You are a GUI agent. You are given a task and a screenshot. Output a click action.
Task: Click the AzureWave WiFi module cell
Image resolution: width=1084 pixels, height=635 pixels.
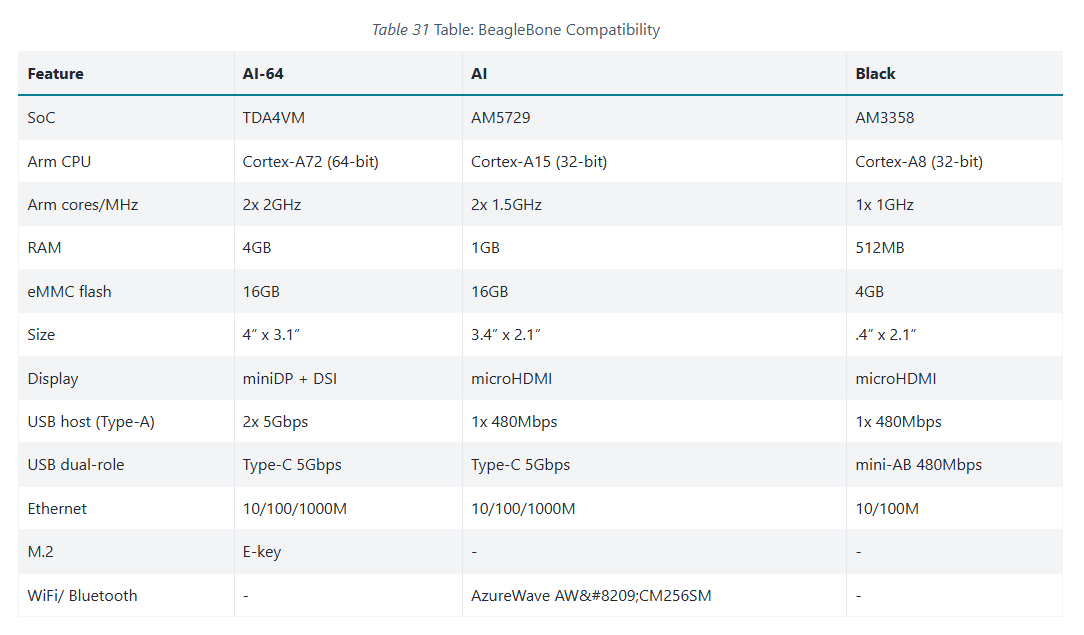(x=591, y=596)
